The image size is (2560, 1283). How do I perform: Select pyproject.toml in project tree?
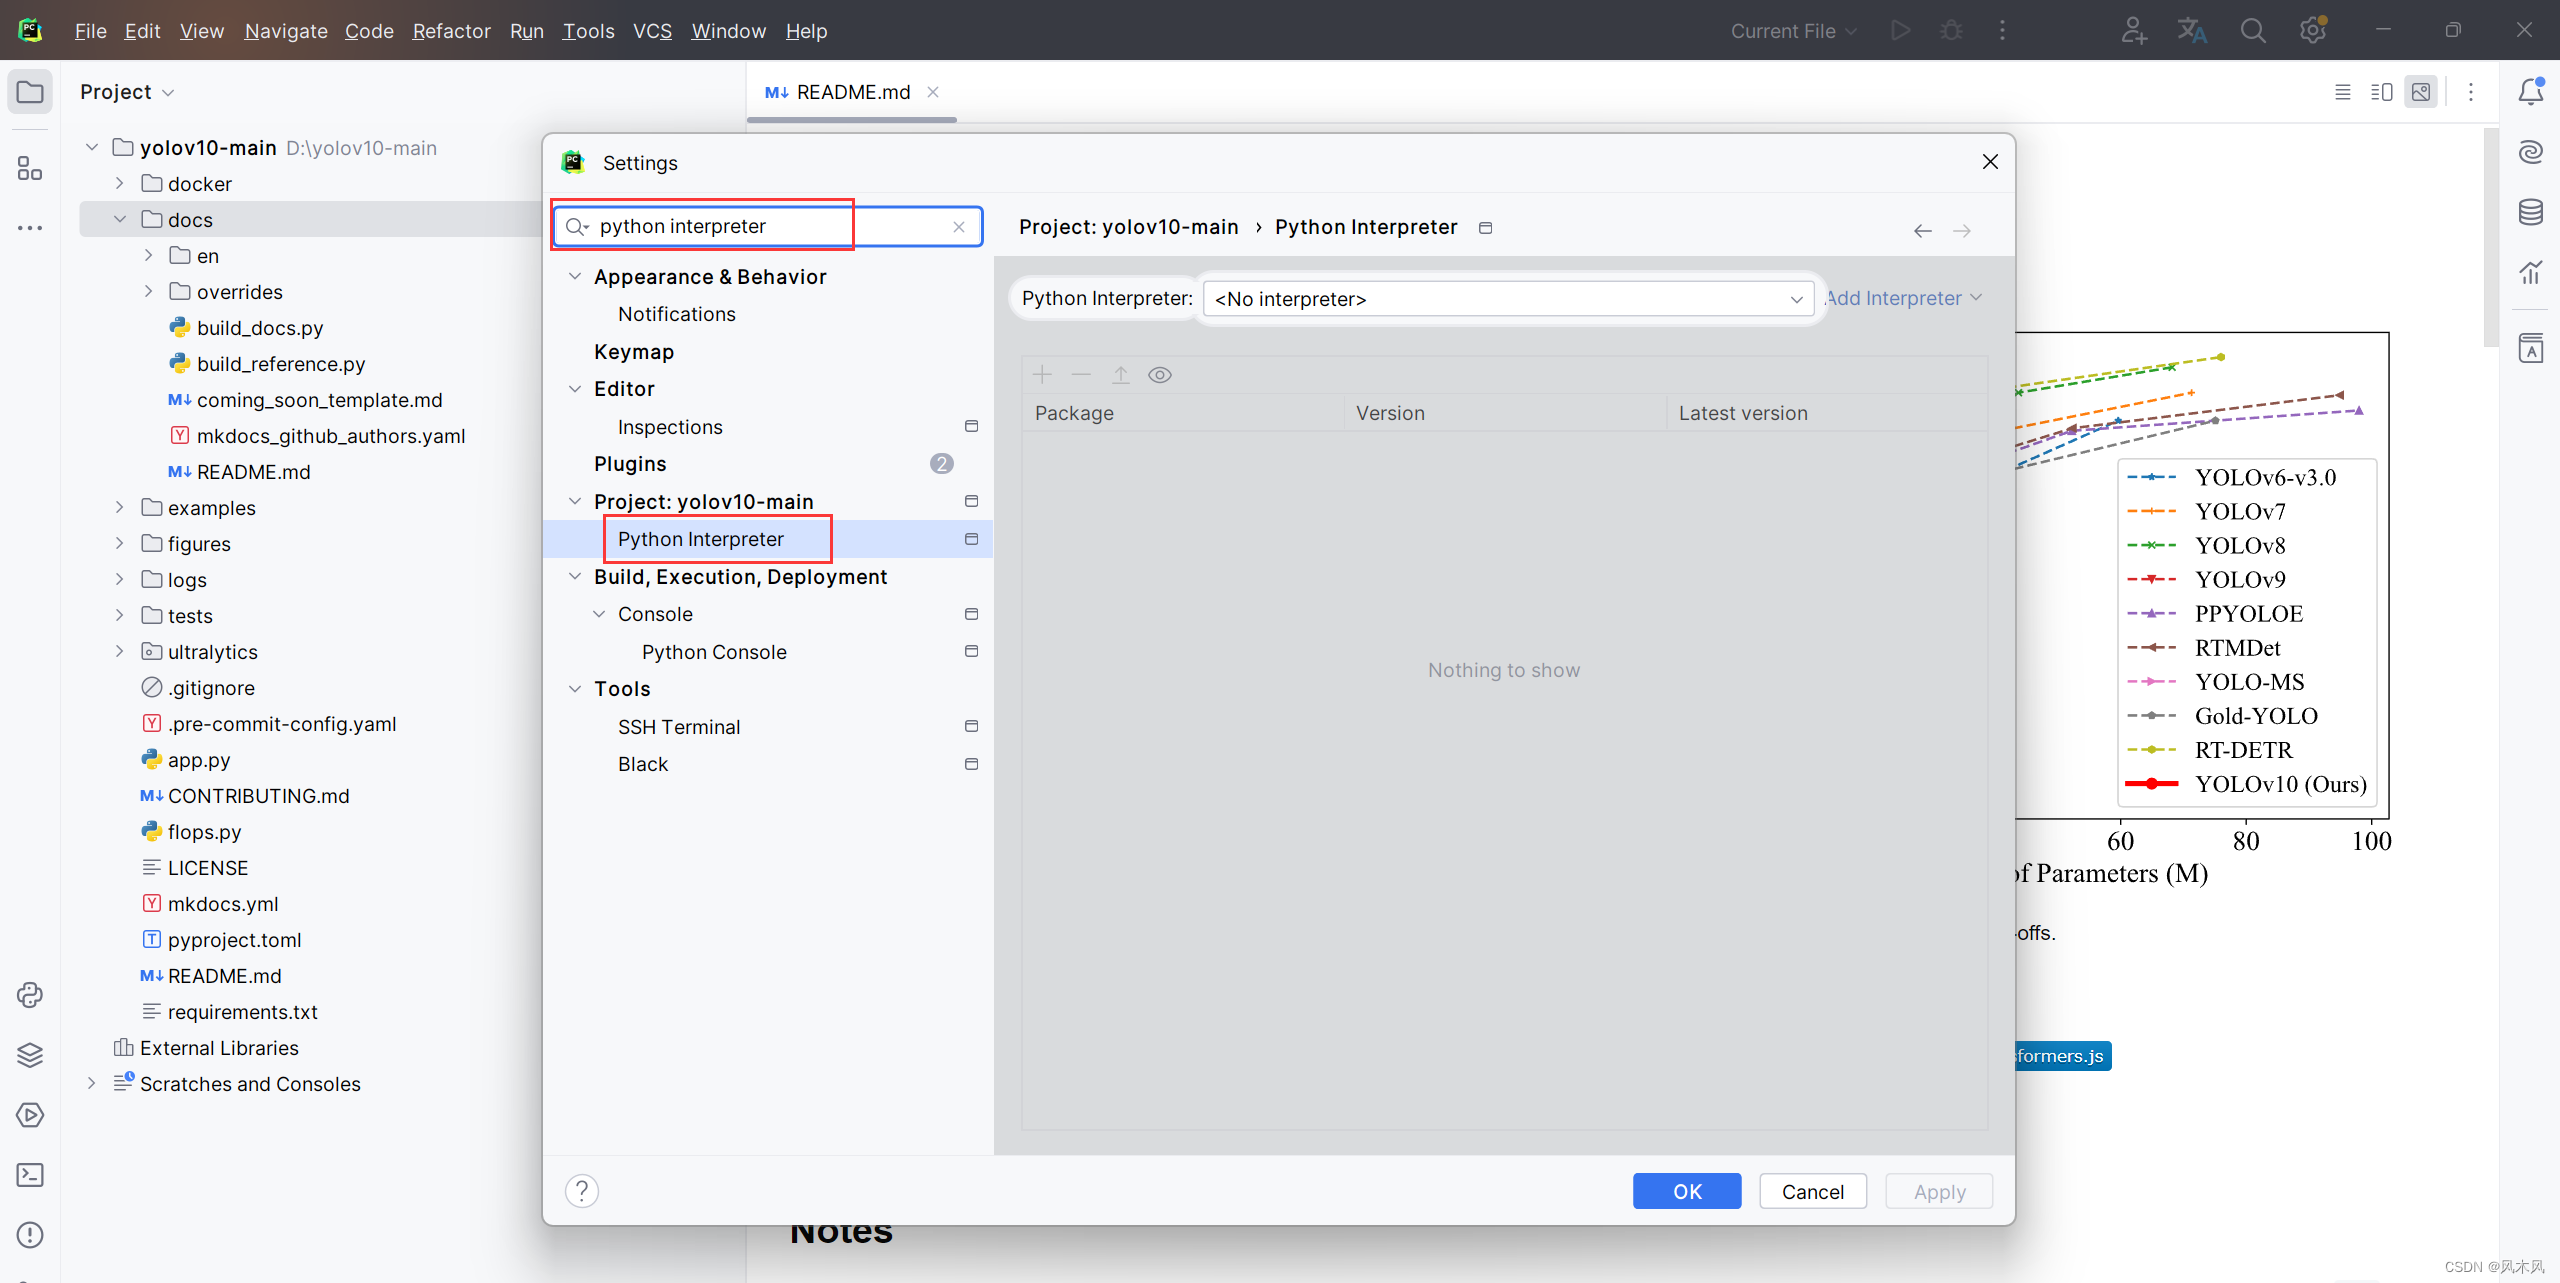click(x=234, y=940)
